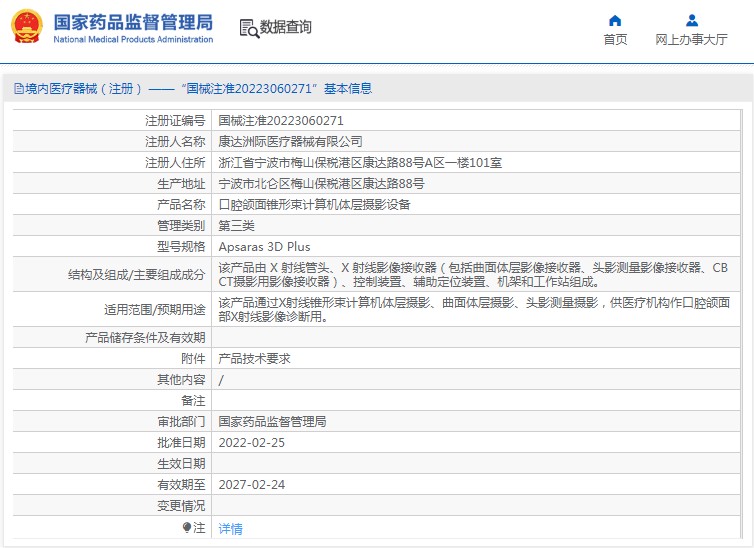The height and width of the screenshot is (548, 754).
Task: Open the 详情 details link
Action: point(230,529)
